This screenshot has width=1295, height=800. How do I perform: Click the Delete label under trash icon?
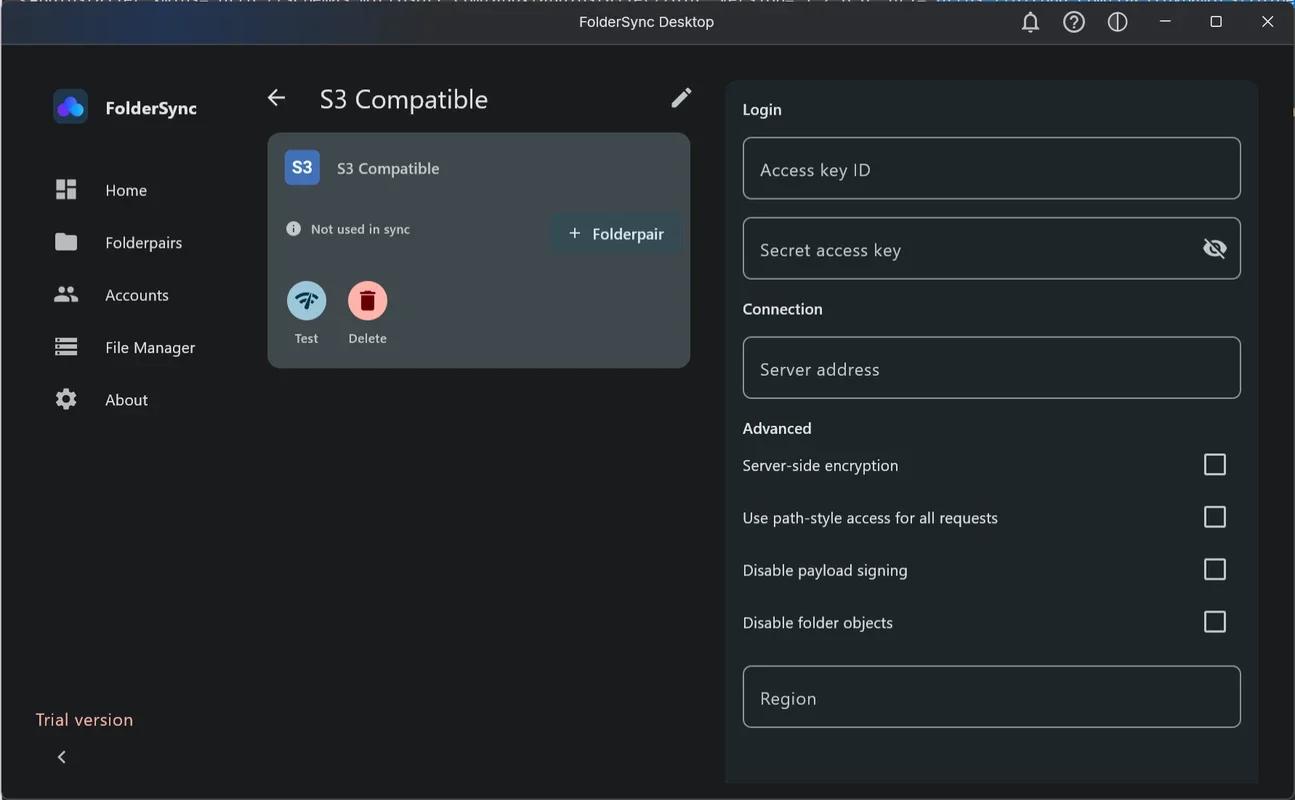(367, 339)
